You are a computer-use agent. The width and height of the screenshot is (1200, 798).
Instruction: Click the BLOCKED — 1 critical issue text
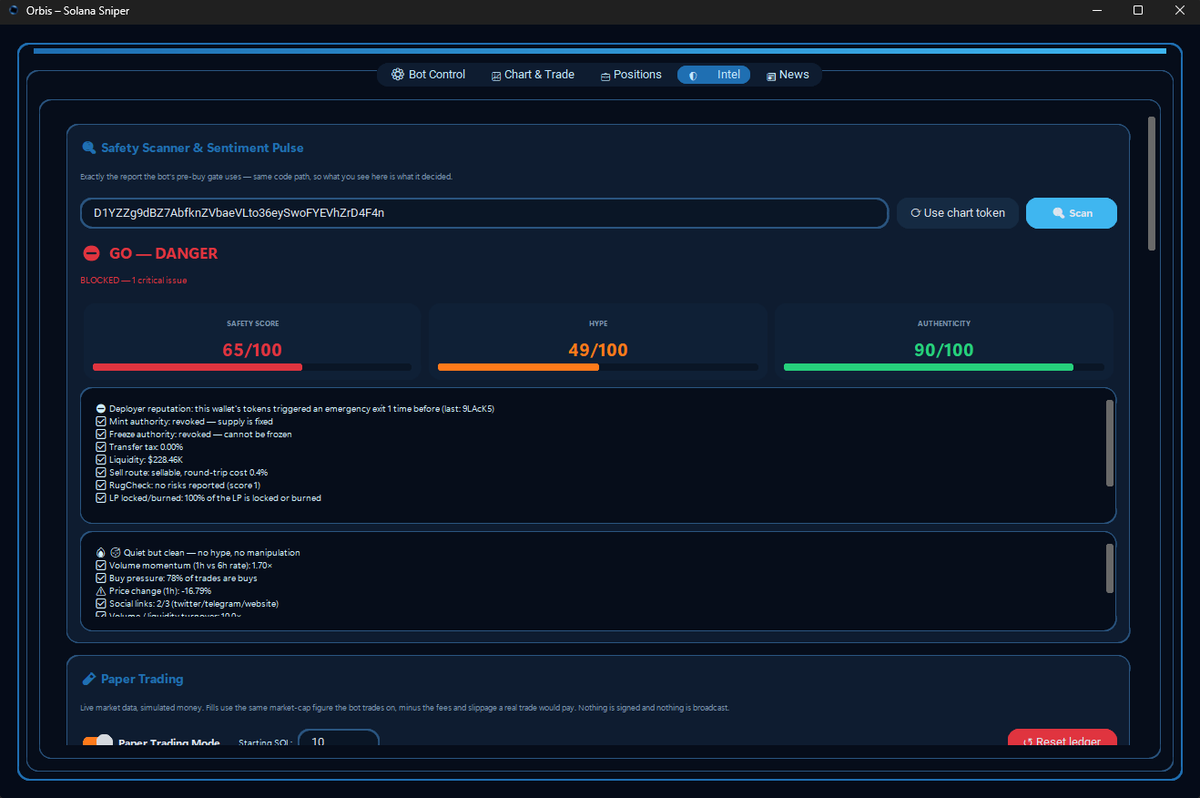point(134,280)
